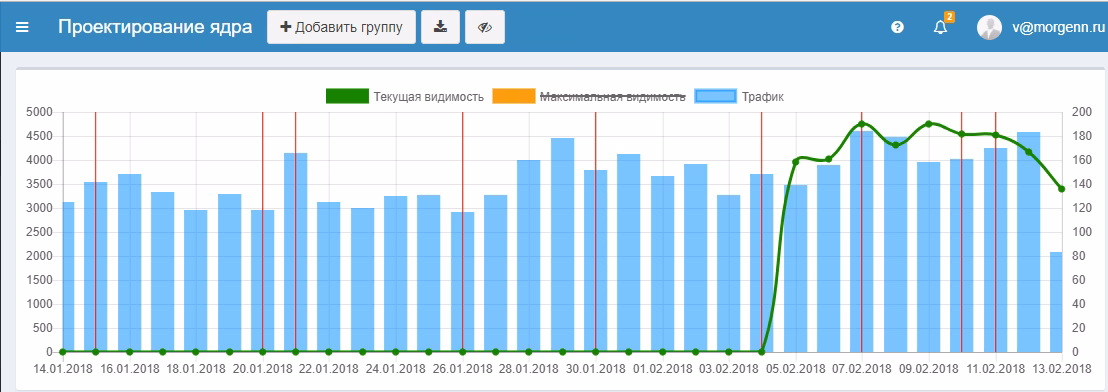Click traffic bar for 13.02.2018
1108x392 pixels.
pos(1056,302)
